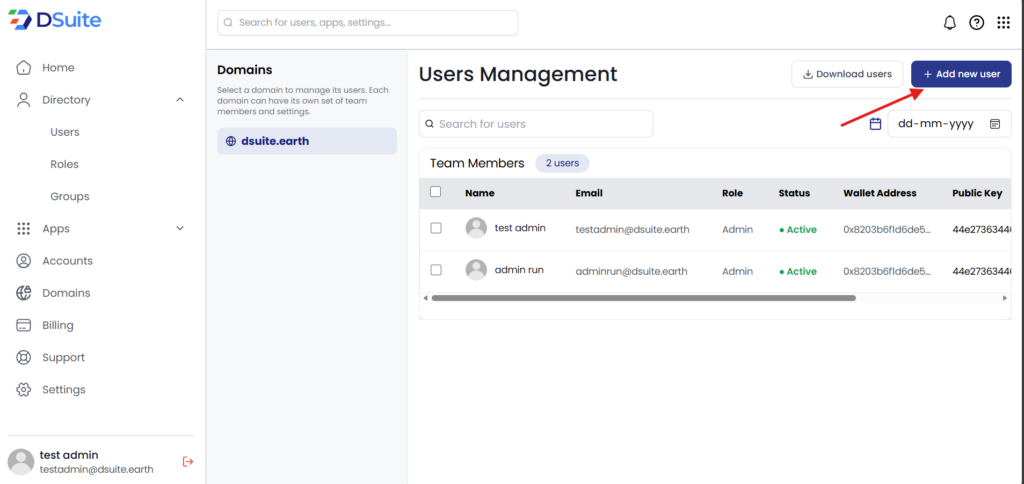
Task: Expand the Apps section in sidebar
Action: click(x=180, y=228)
